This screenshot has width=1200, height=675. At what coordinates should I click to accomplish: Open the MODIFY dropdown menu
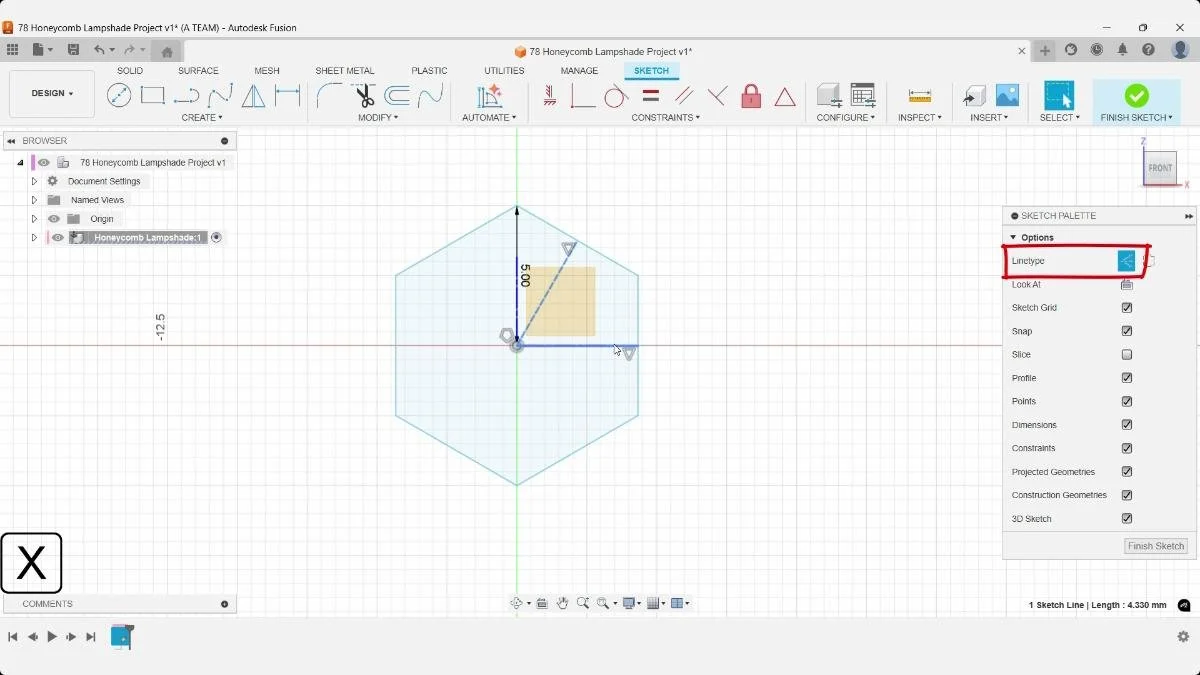point(378,118)
